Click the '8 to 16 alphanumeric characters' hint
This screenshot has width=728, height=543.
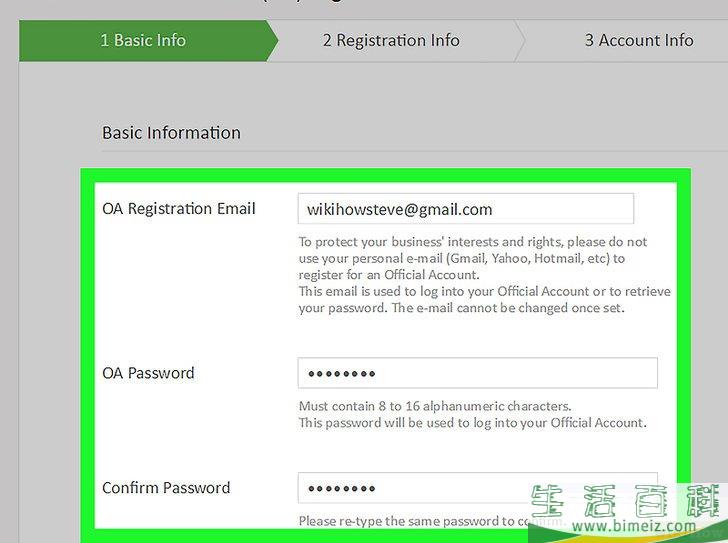click(435, 406)
